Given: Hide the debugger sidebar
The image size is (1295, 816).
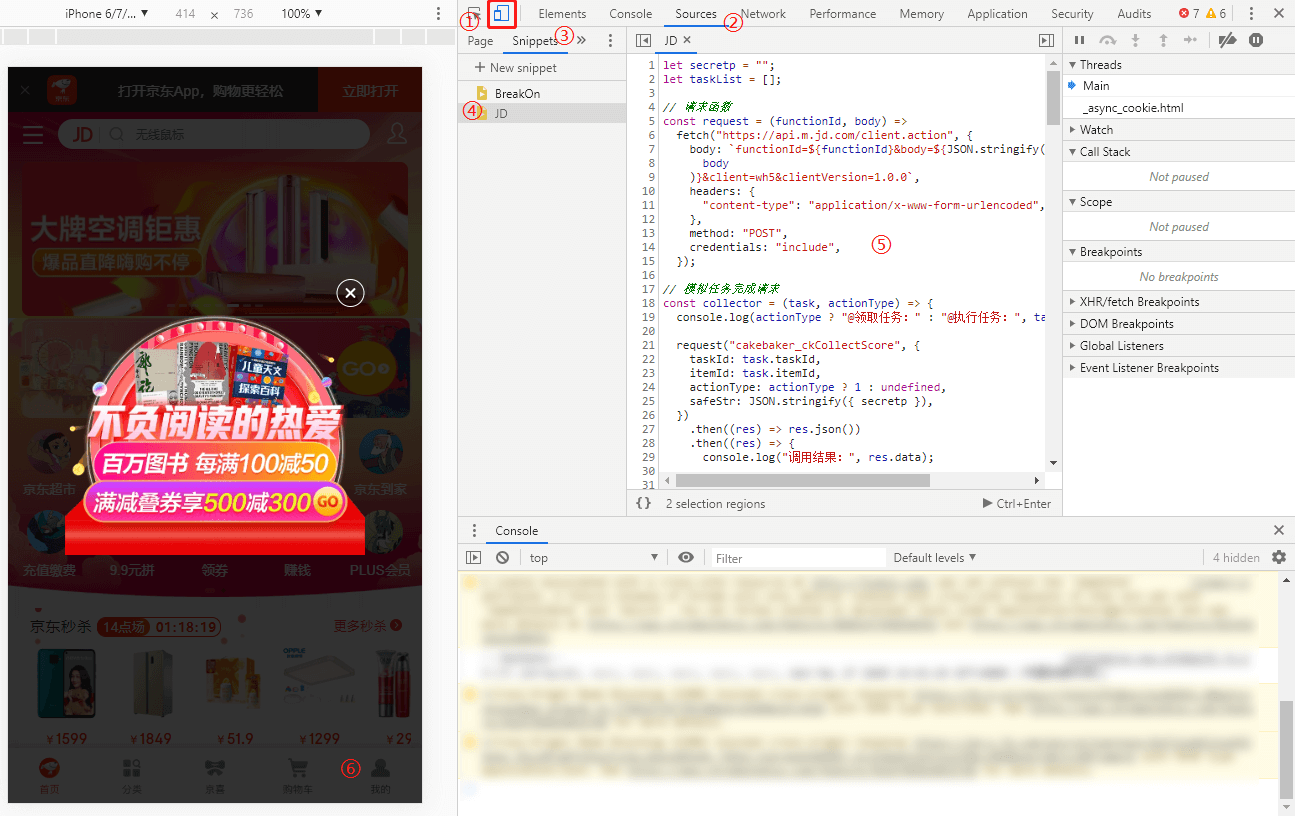Looking at the screenshot, I should click(1046, 41).
